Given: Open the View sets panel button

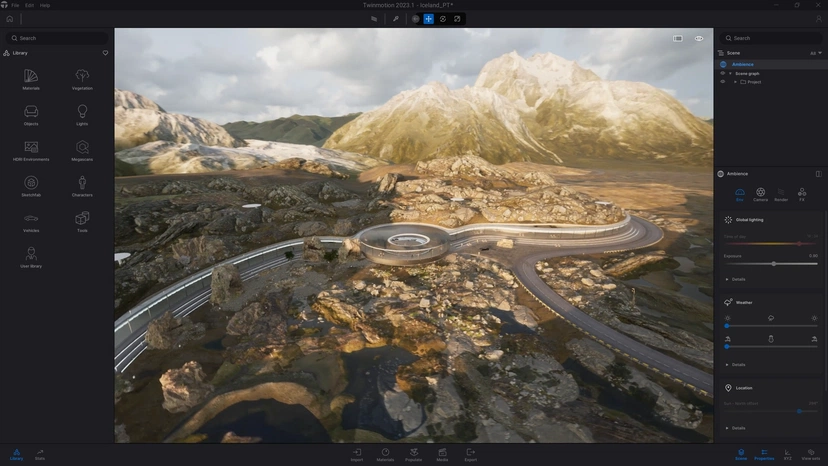Looking at the screenshot, I should point(811,453).
